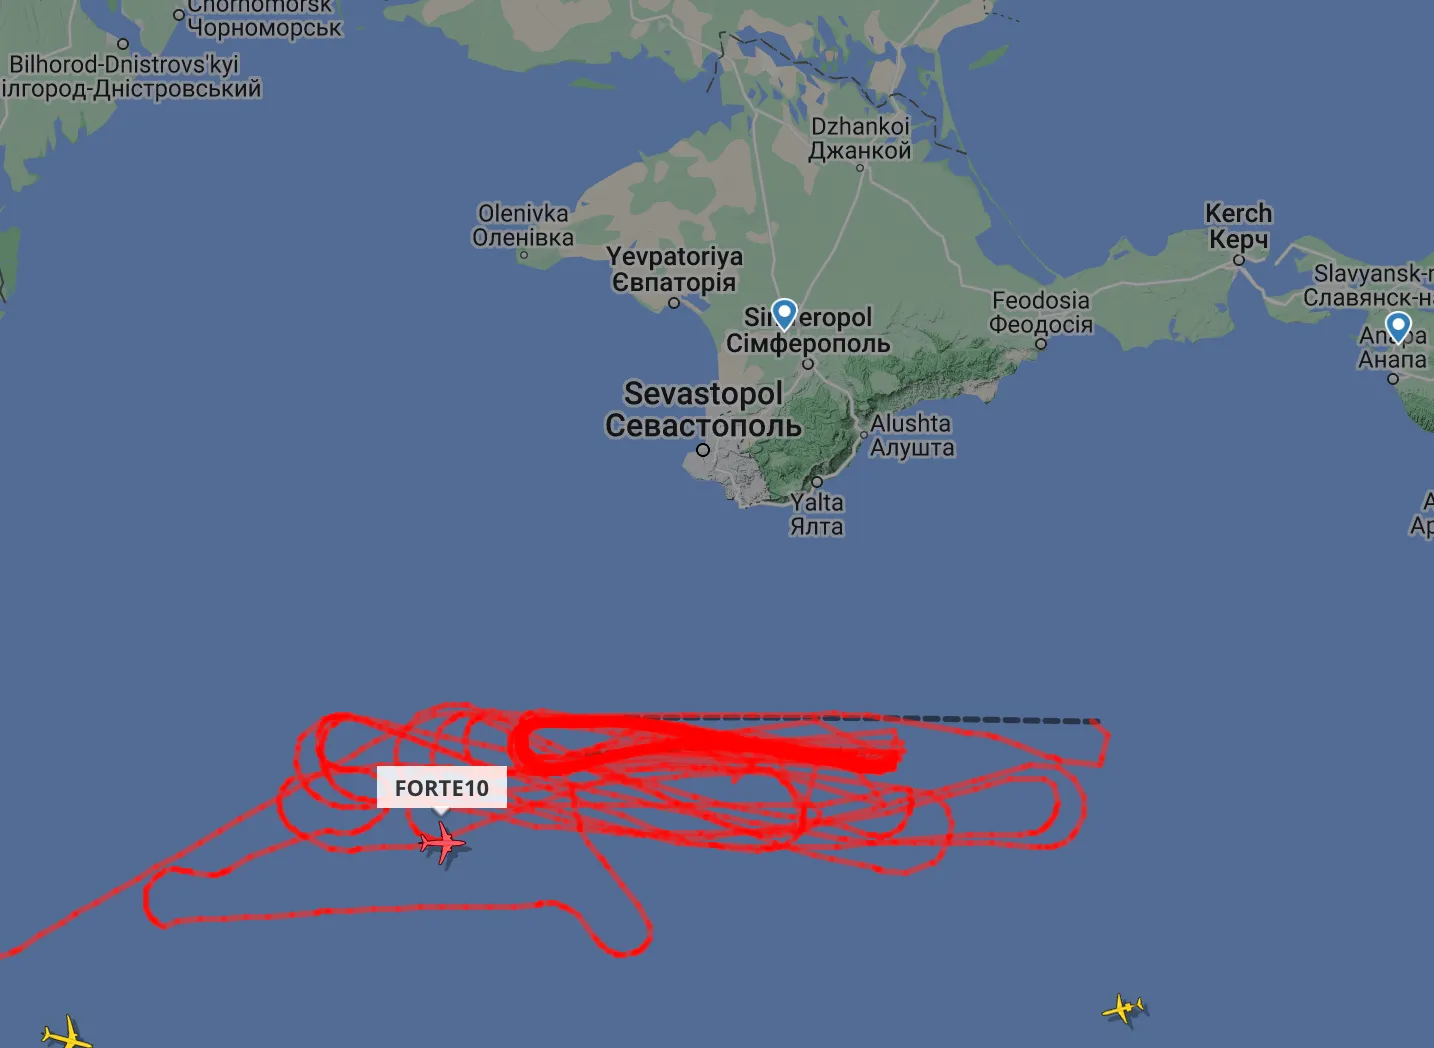This screenshot has height=1048, width=1434.
Task: Click the Dzhankoi city marker circle
Action: (x=860, y=168)
